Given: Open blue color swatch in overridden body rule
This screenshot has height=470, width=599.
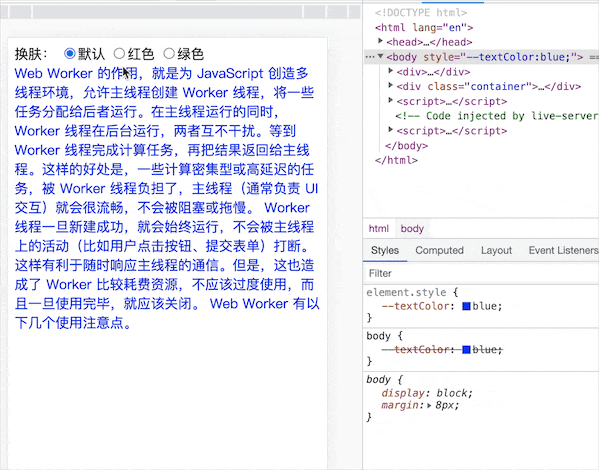Looking at the screenshot, I should (466, 350).
